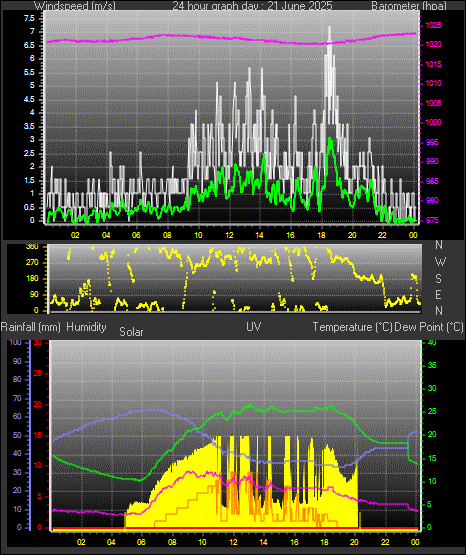This screenshot has width=466, height=555.
Task: Click the green 35 value on temperature axis
Action: (432, 365)
